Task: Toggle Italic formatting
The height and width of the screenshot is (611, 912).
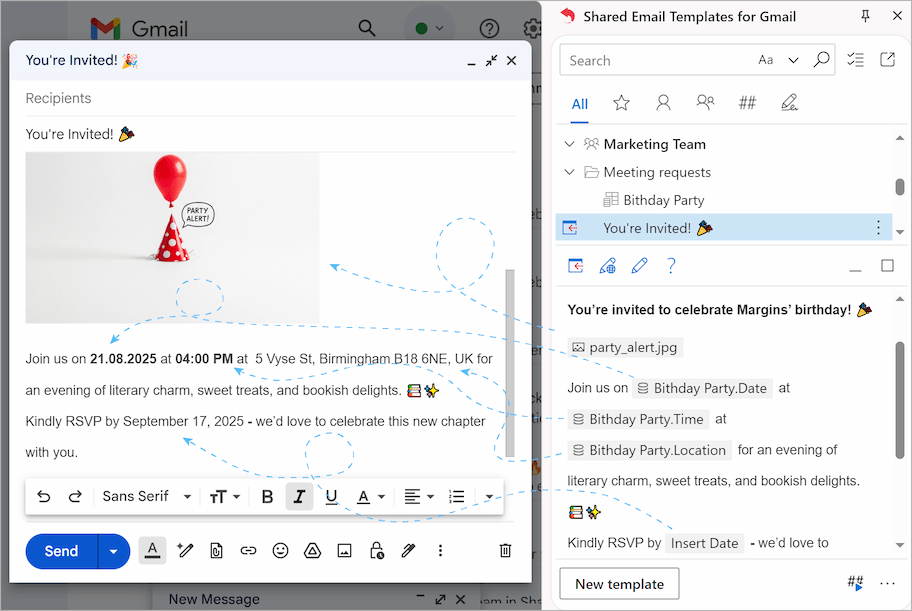Action: click(299, 496)
